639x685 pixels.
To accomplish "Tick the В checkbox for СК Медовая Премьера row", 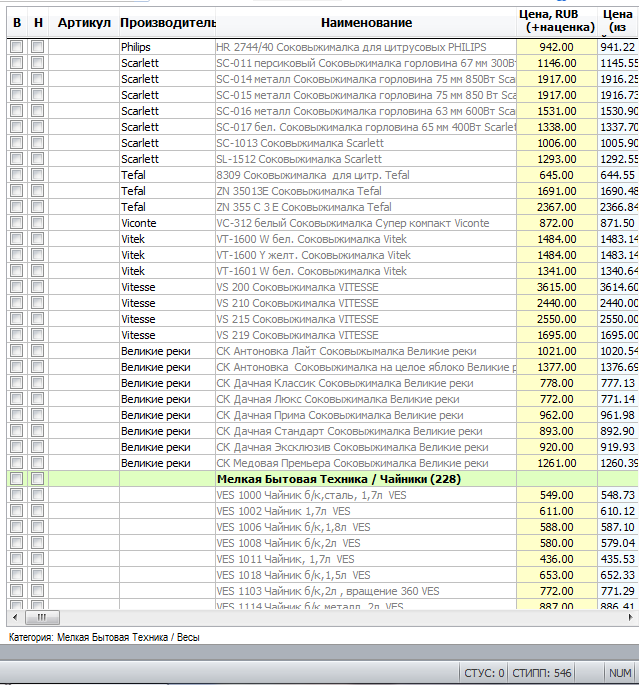I will coord(17,463).
